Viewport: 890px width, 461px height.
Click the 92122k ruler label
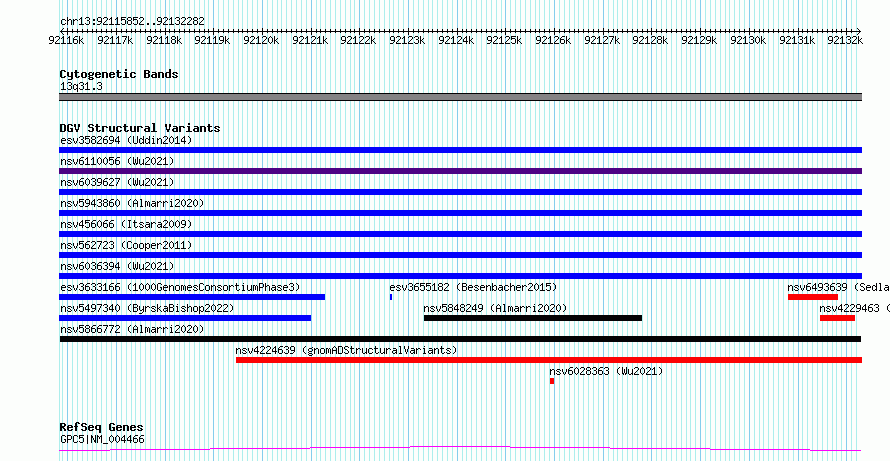point(358,40)
